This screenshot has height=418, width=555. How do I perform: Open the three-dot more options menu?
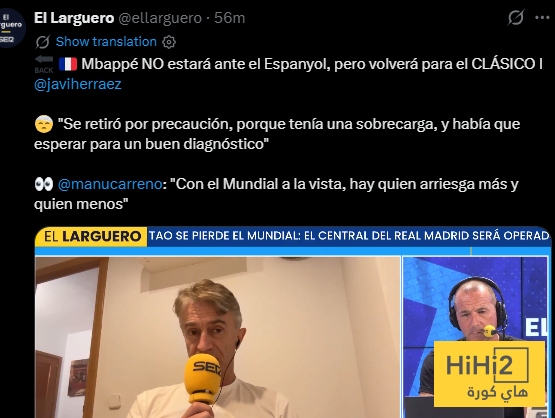coord(542,18)
